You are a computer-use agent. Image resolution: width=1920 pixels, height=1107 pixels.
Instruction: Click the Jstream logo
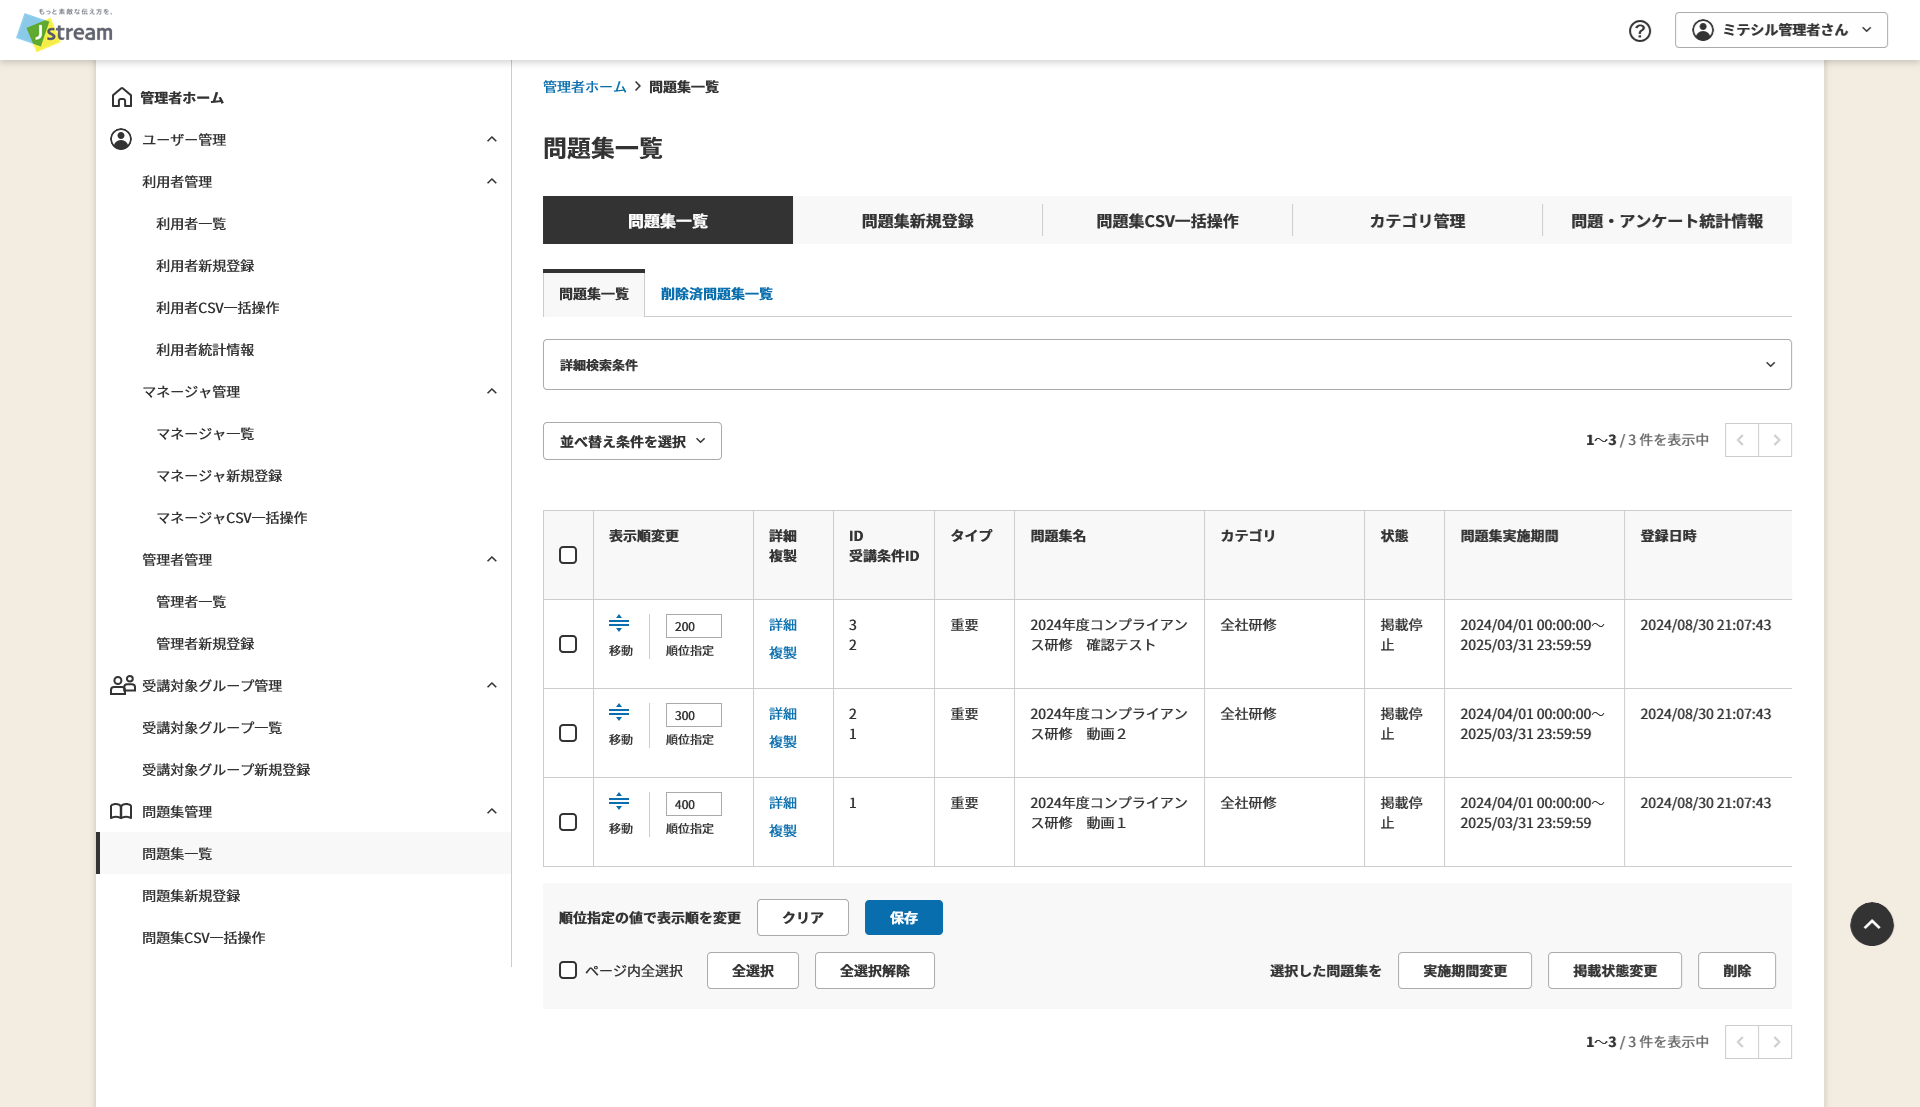tap(65, 30)
